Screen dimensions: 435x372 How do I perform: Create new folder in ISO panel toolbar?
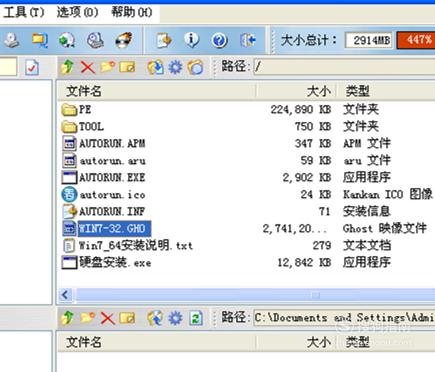[x=108, y=67]
